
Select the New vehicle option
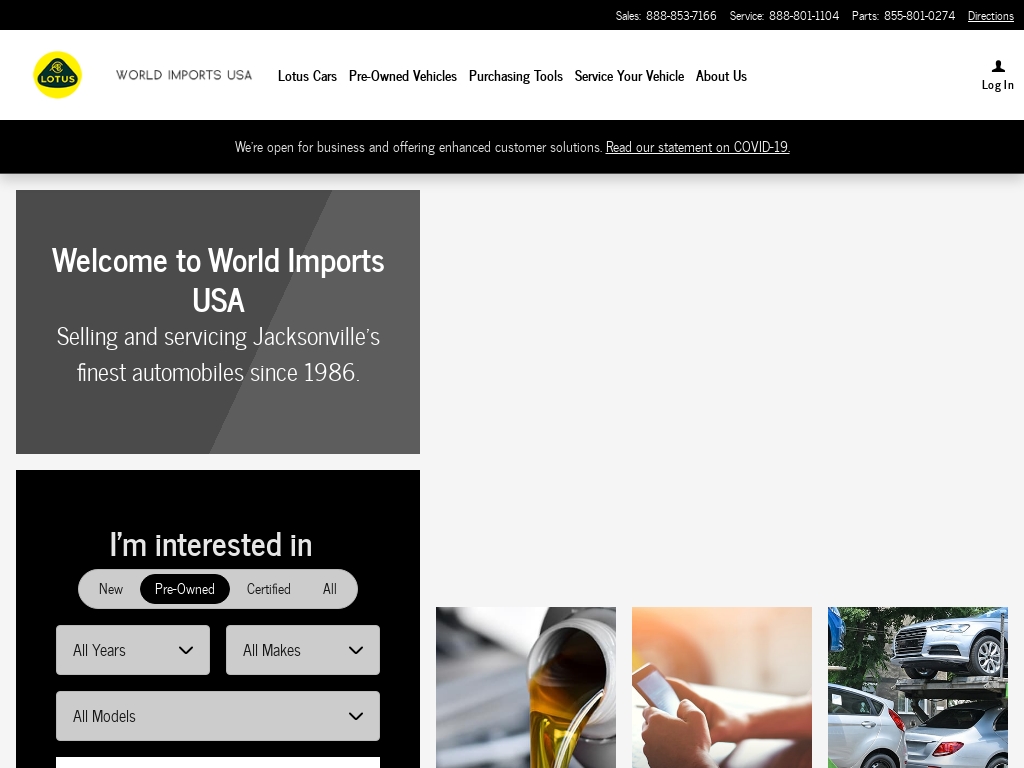[110, 589]
